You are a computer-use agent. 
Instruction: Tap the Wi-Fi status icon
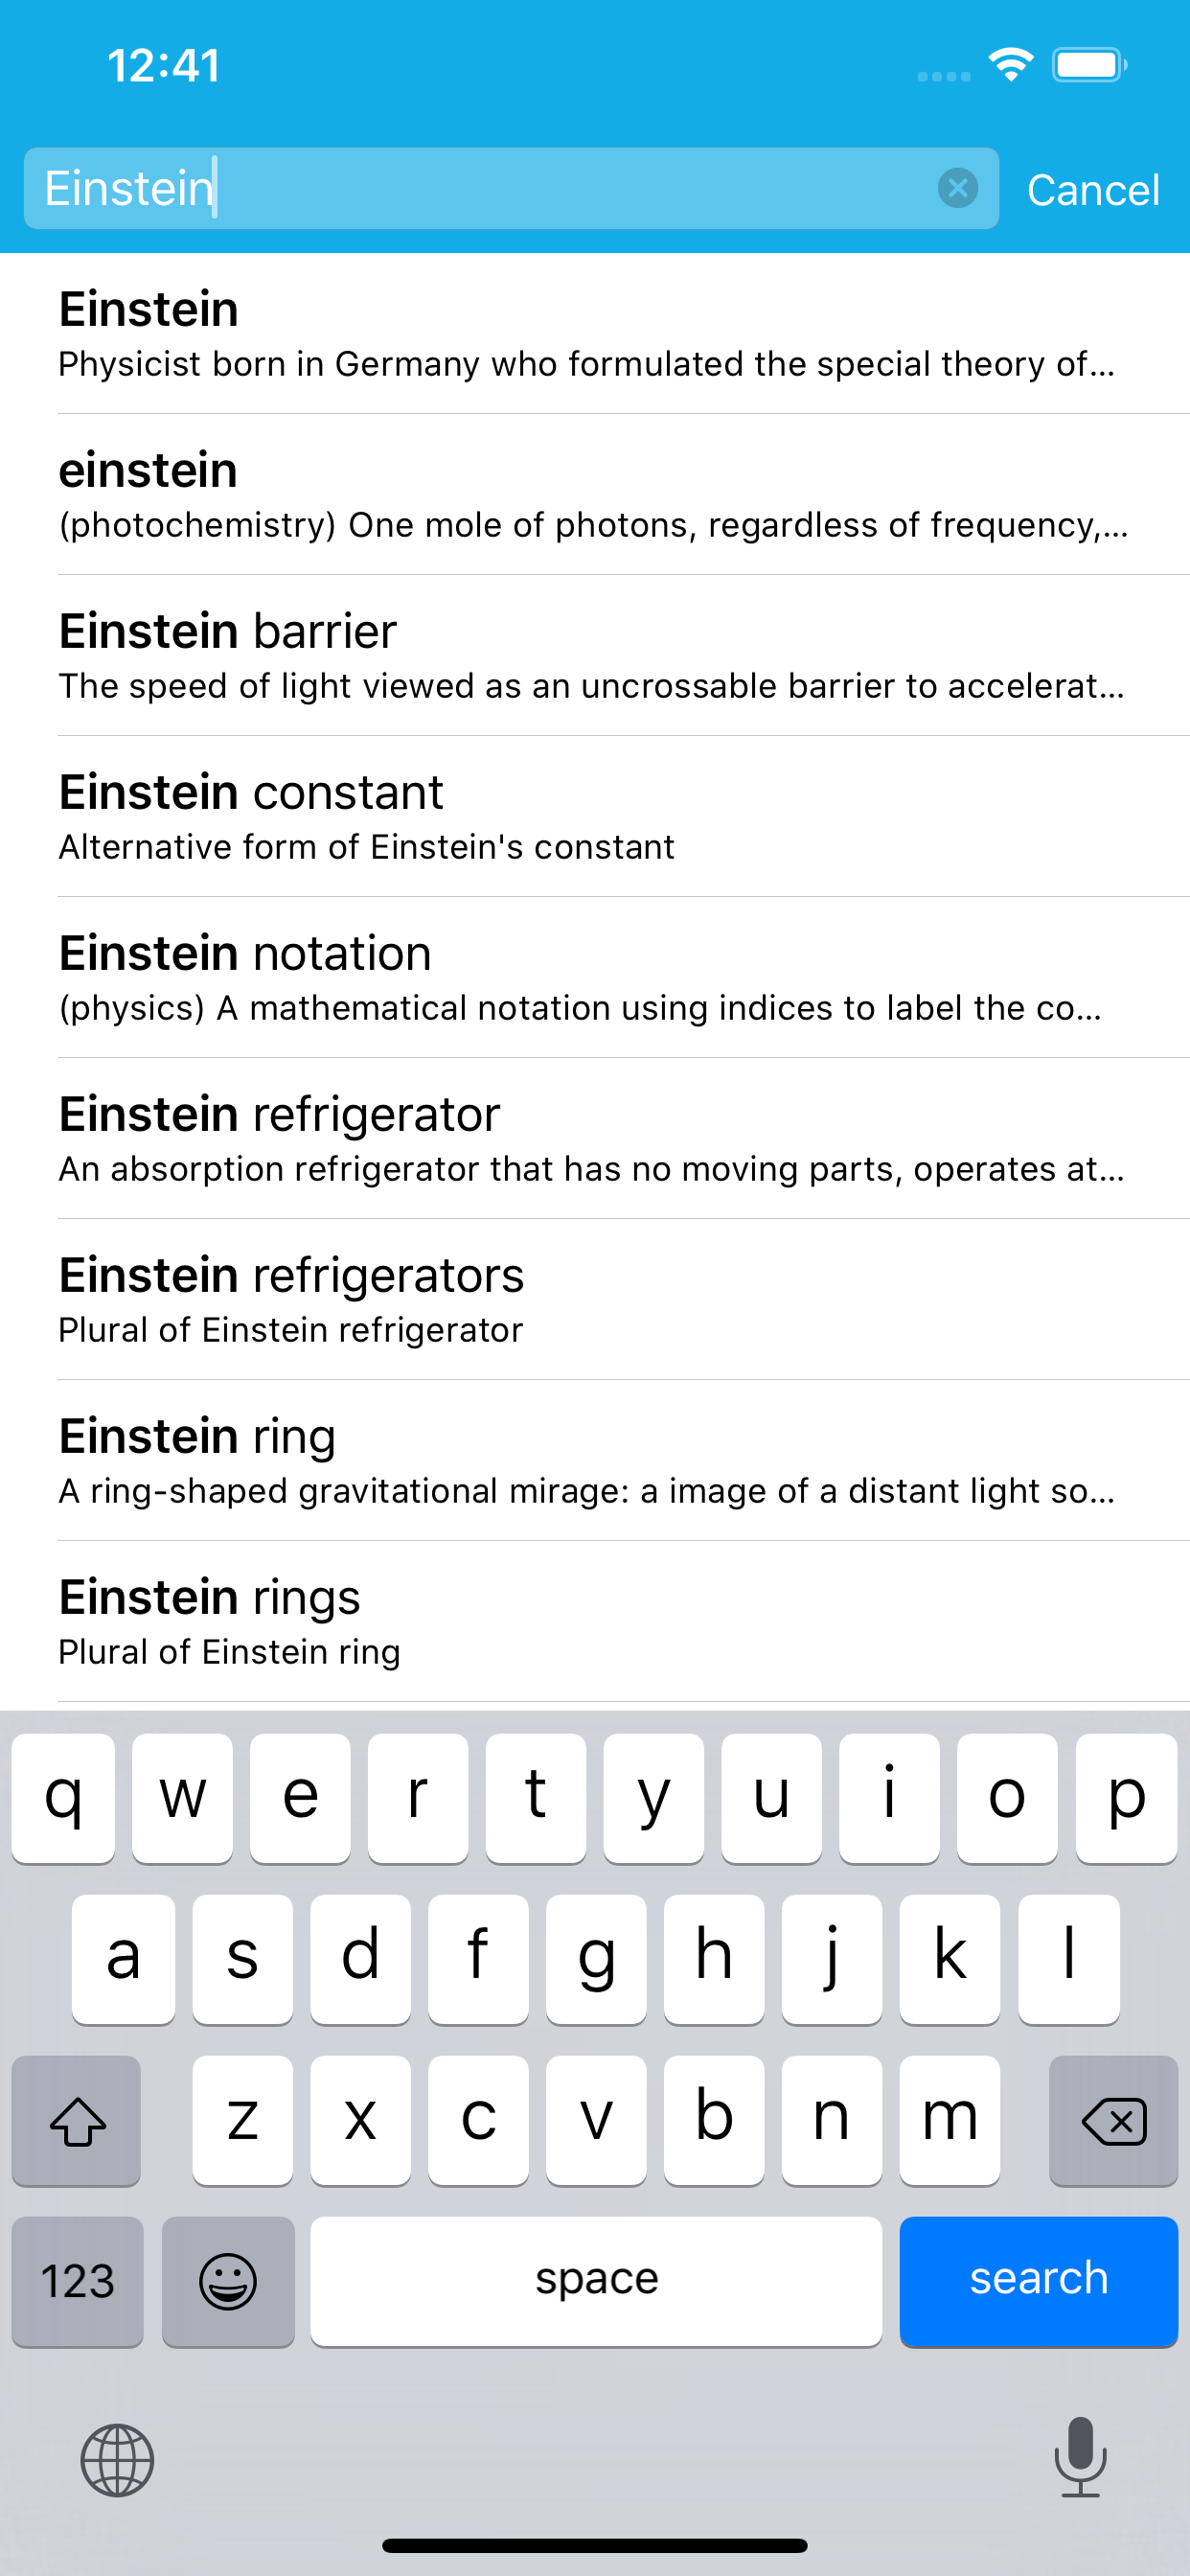tap(1010, 64)
